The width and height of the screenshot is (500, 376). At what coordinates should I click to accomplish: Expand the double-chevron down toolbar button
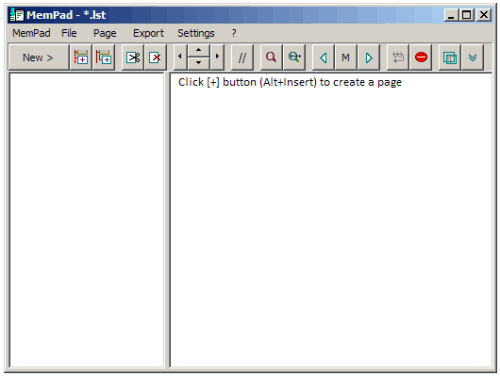point(472,58)
